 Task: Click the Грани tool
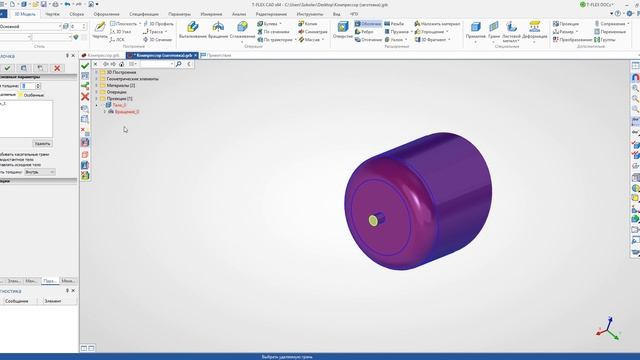(494, 31)
